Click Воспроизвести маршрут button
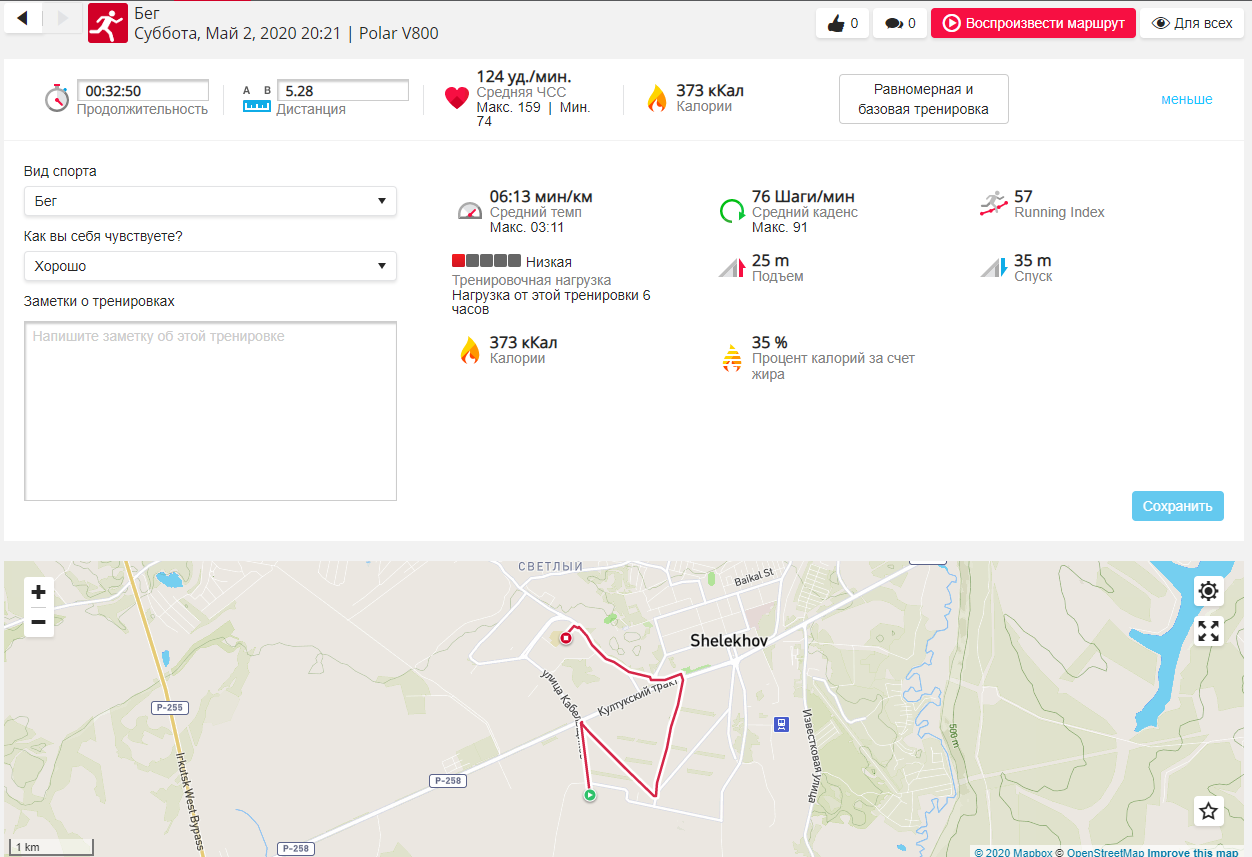Viewport: 1252px width, 857px height. coord(1033,23)
